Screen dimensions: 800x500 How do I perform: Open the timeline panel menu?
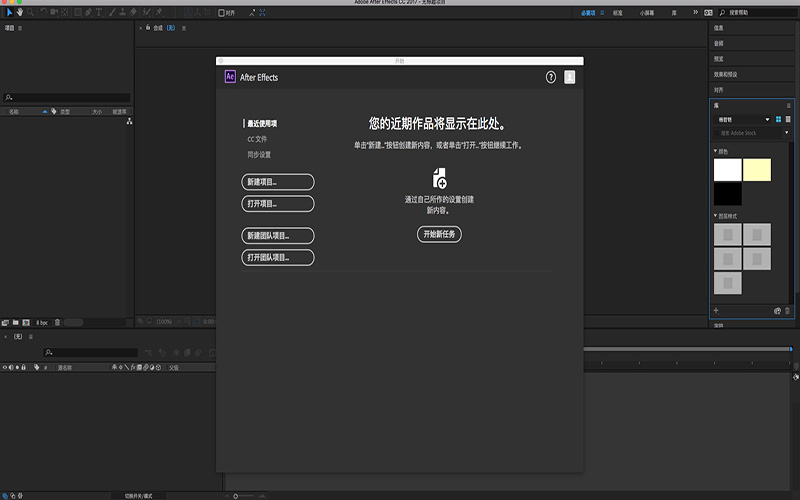pos(31,337)
